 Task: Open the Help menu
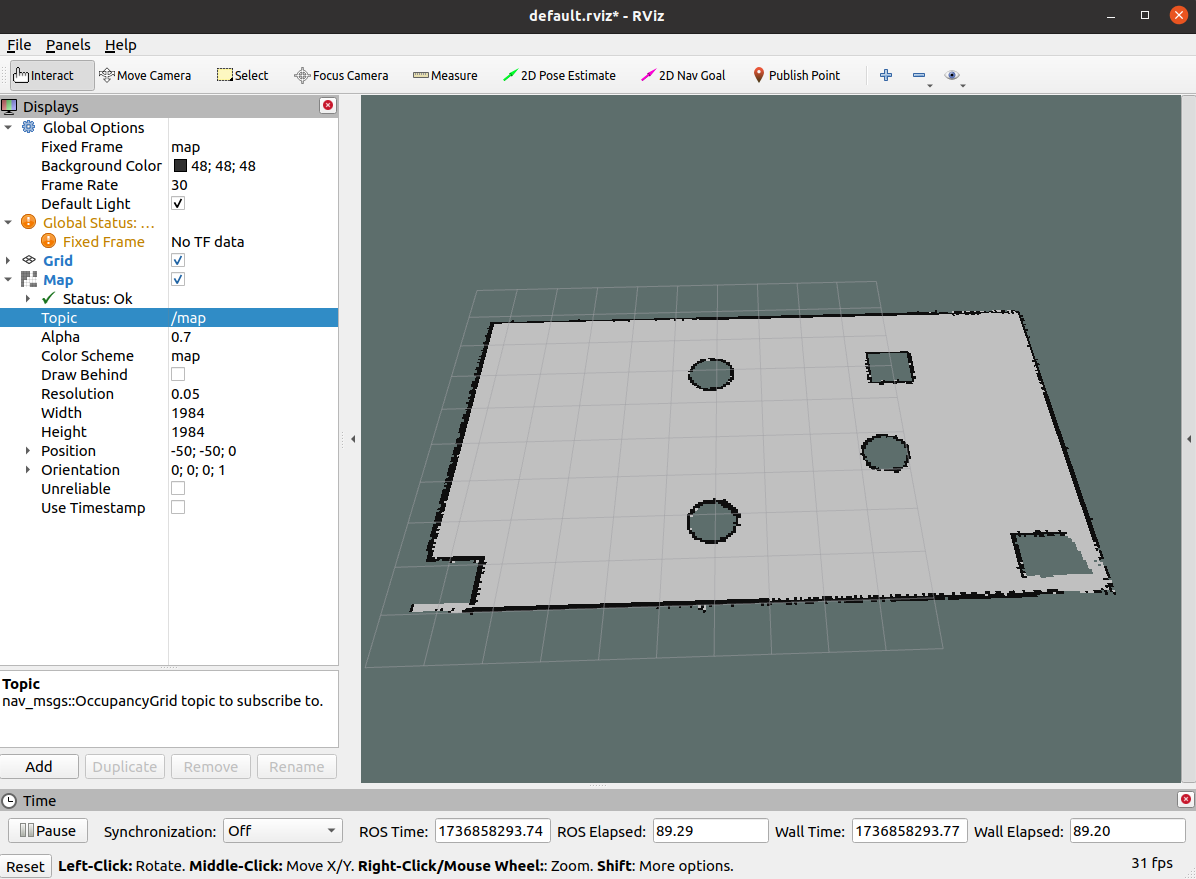pyautogui.click(x=121, y=45)
